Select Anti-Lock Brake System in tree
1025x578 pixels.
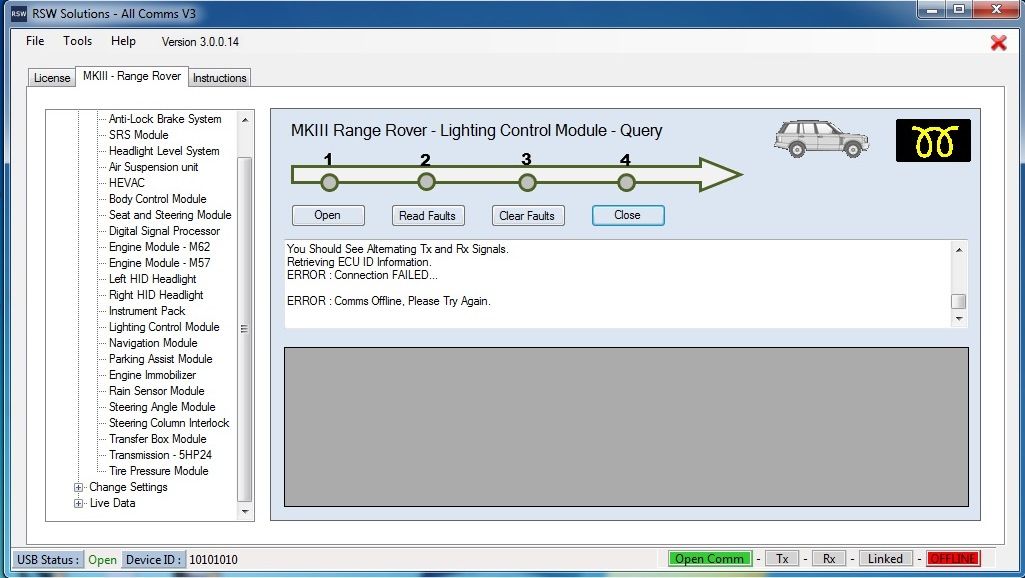(165, 119)
